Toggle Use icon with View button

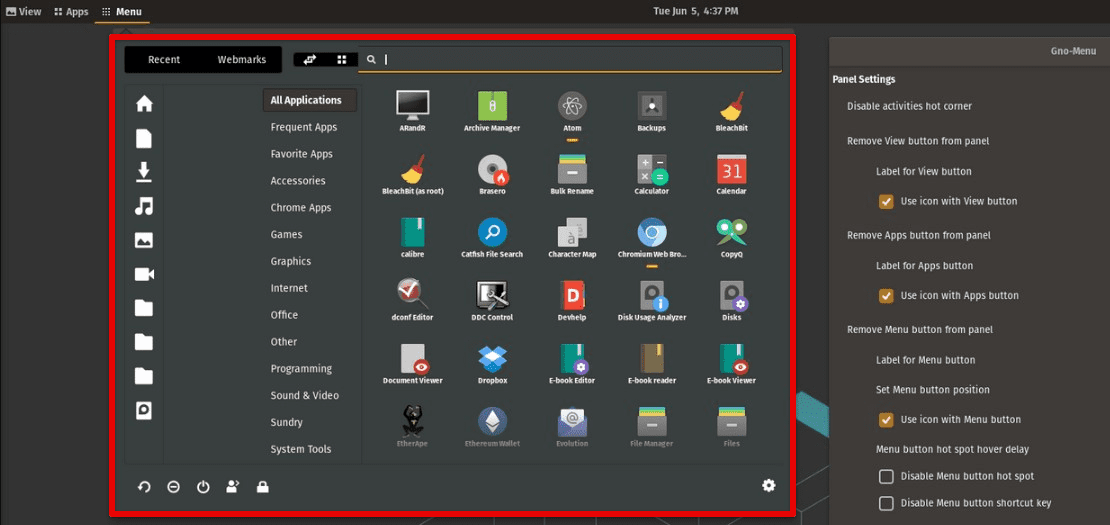(886, 202)
